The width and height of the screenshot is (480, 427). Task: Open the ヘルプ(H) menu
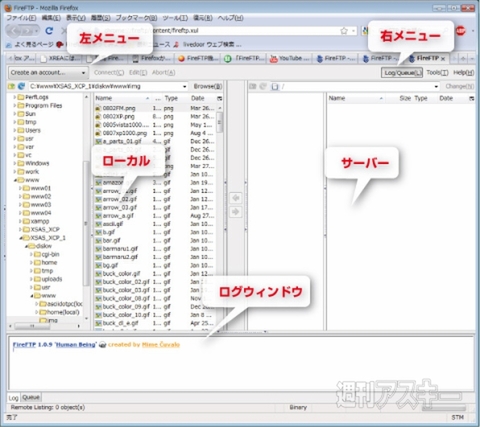(230, 18)
